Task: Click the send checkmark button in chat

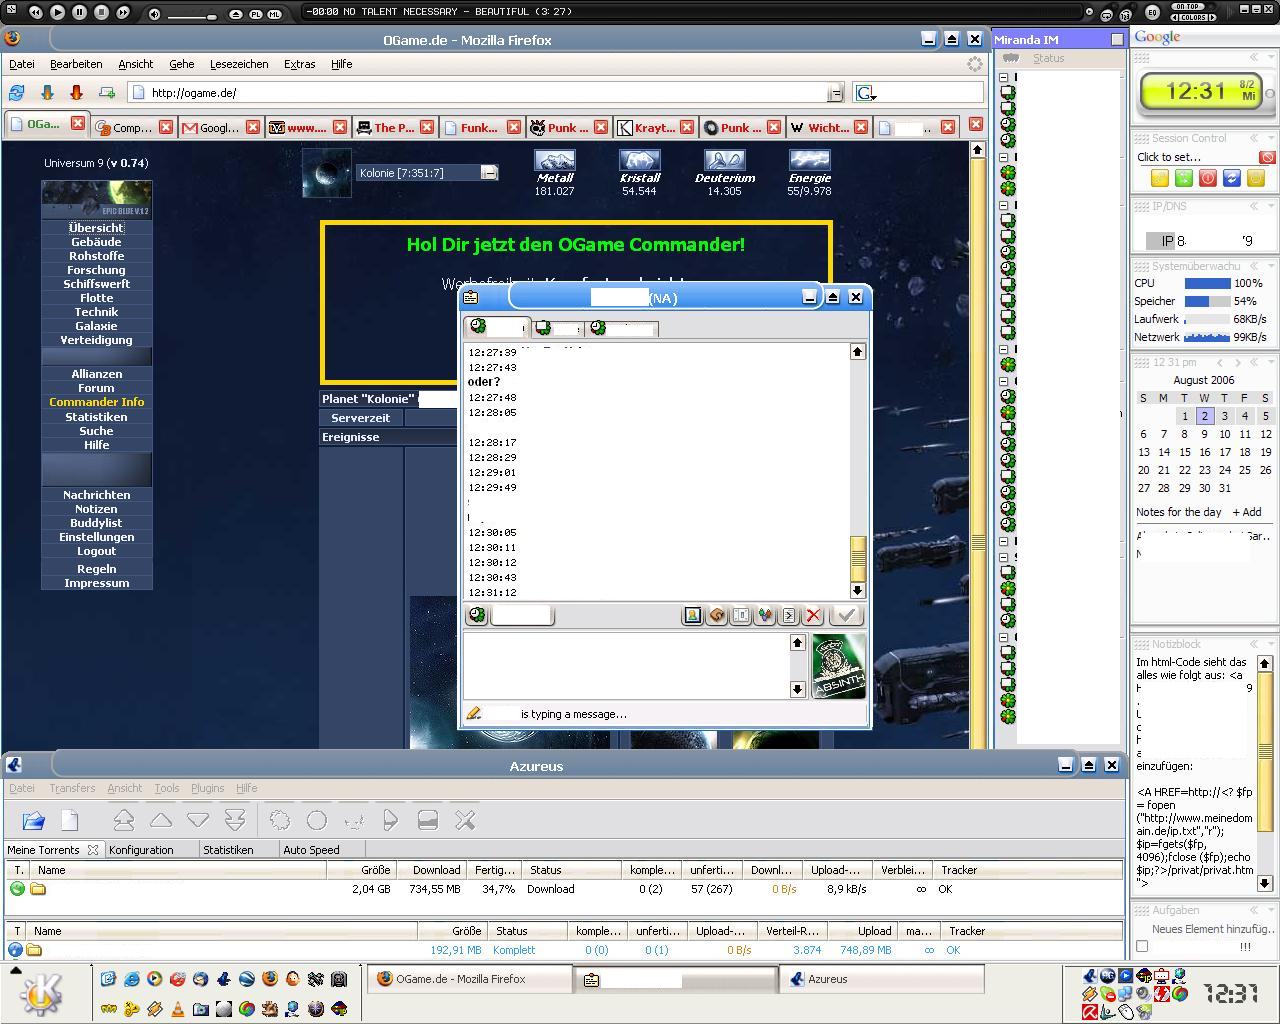Action: 846,616
